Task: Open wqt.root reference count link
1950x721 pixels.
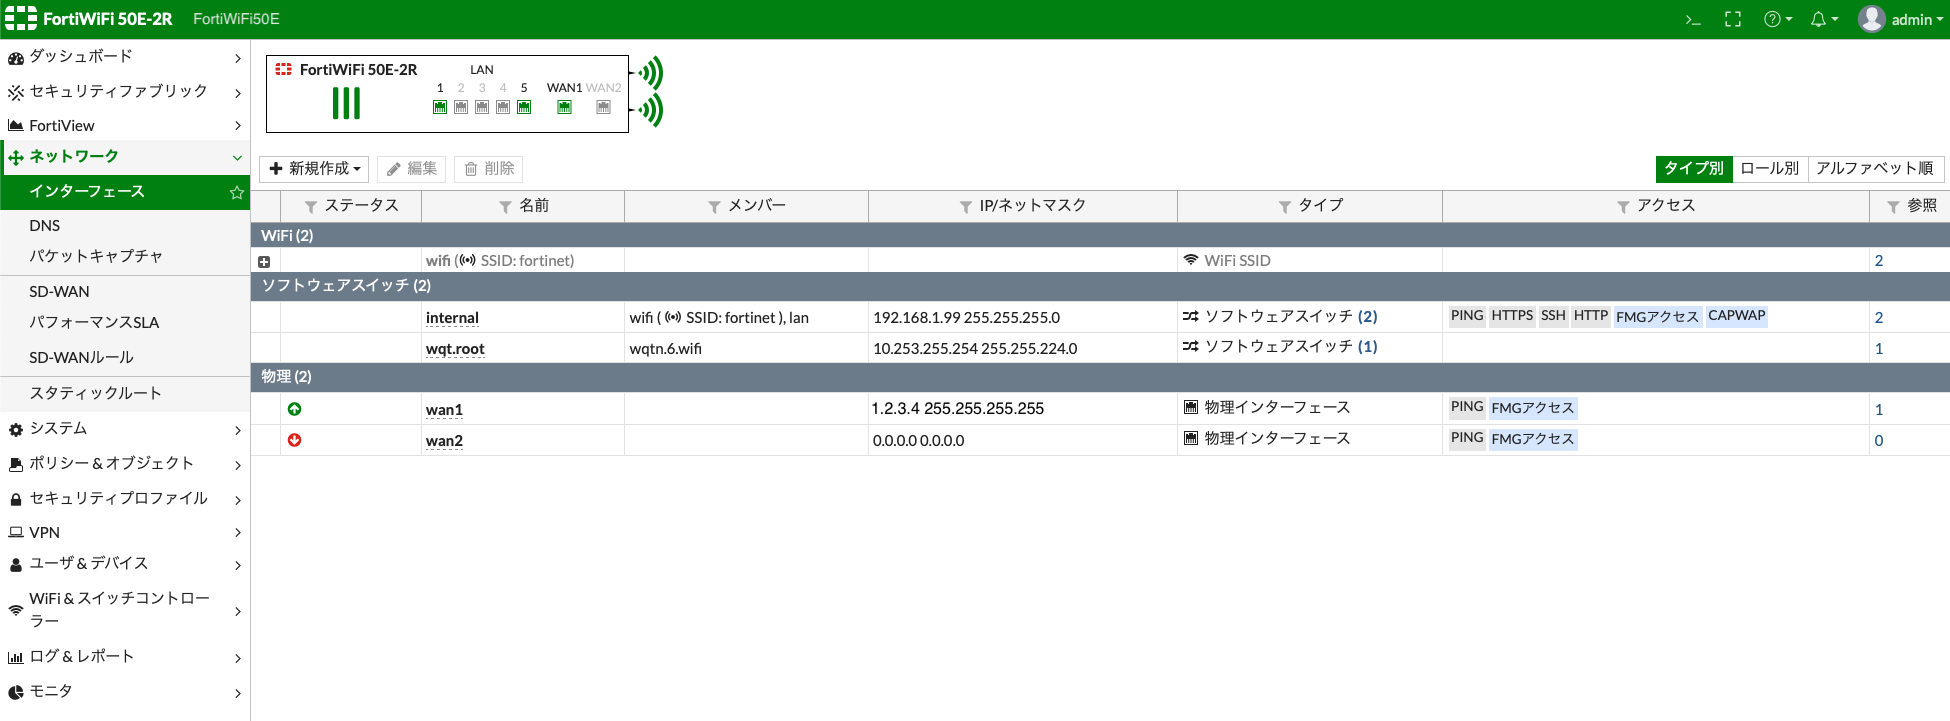Action: (x=1879, y=349)
